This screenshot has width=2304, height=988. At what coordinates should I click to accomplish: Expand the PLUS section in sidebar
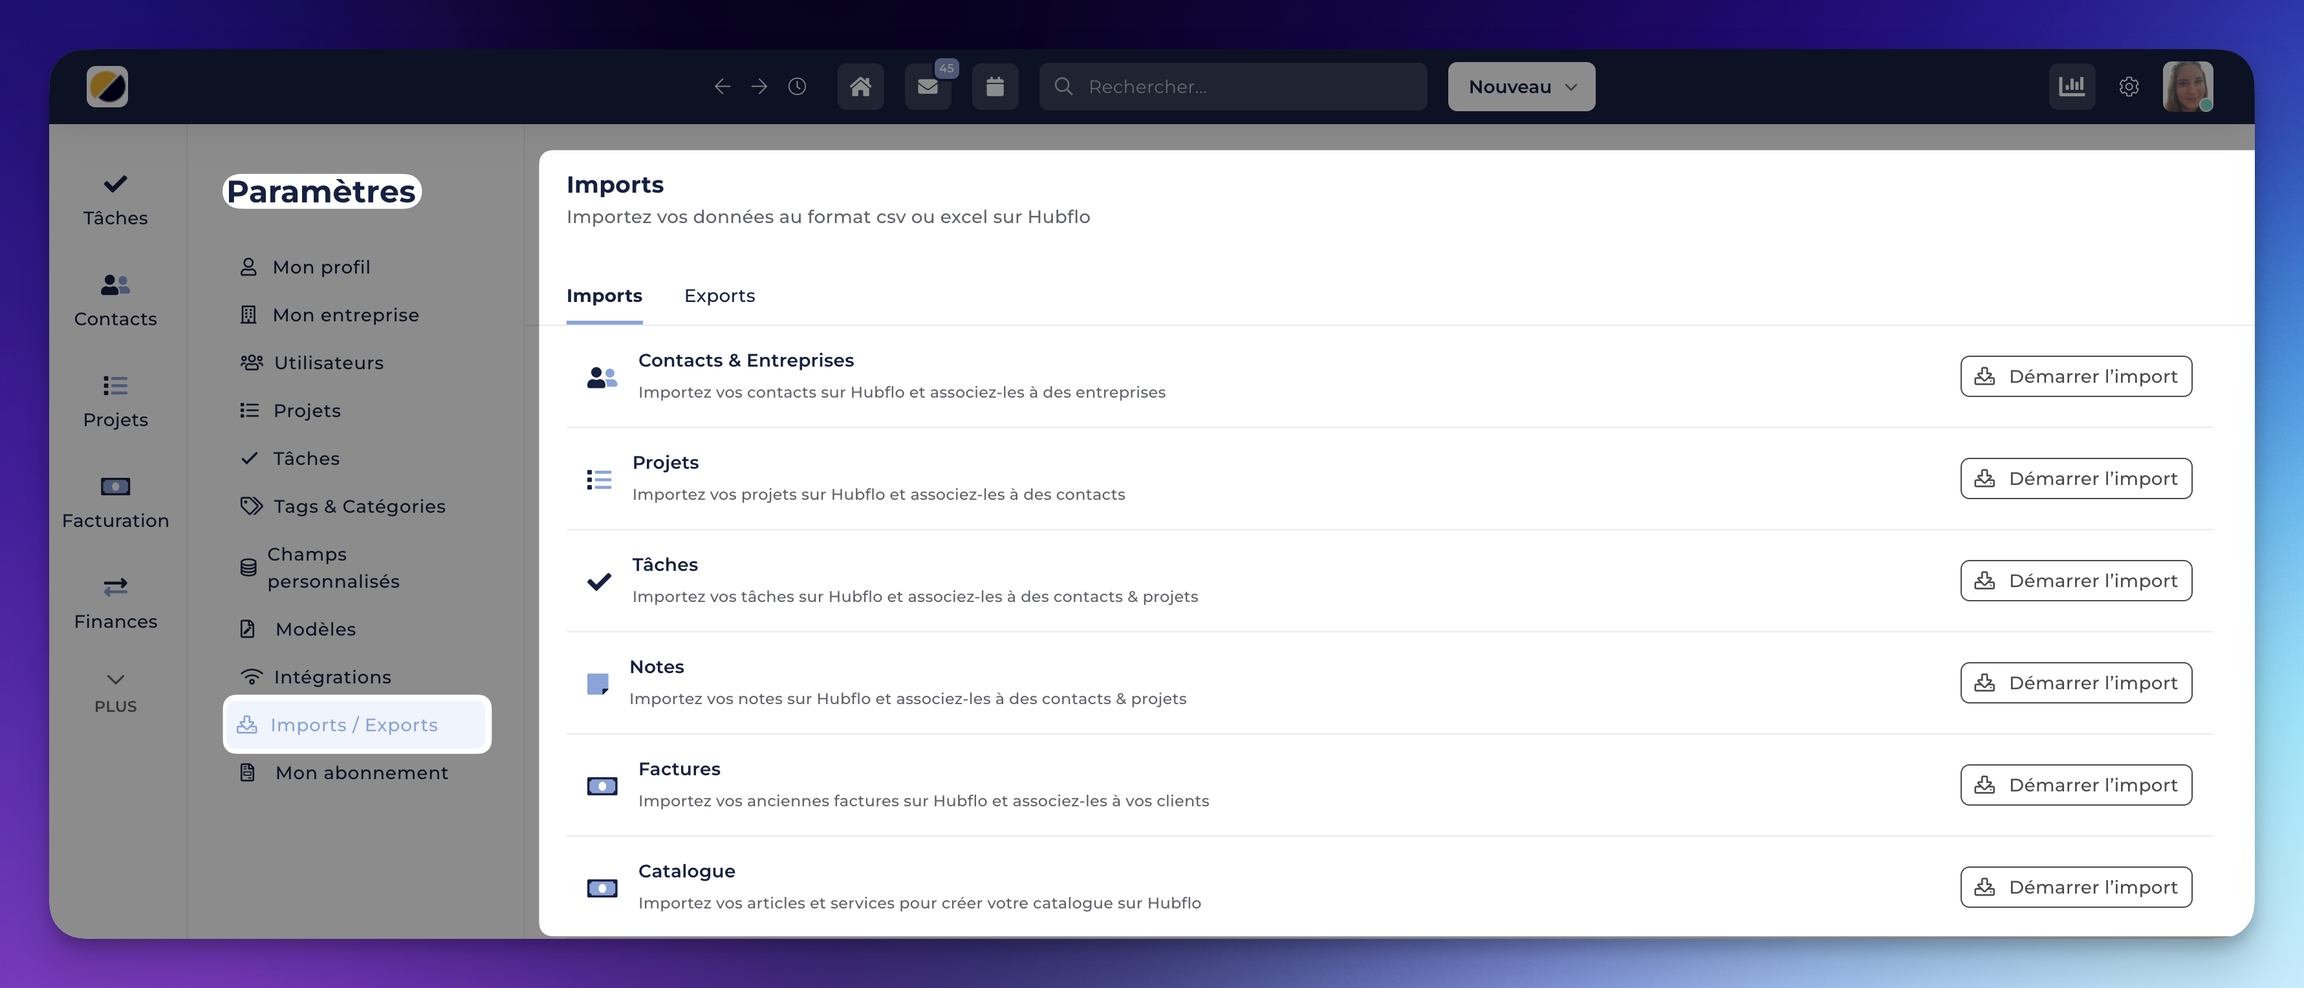point(115,692)
